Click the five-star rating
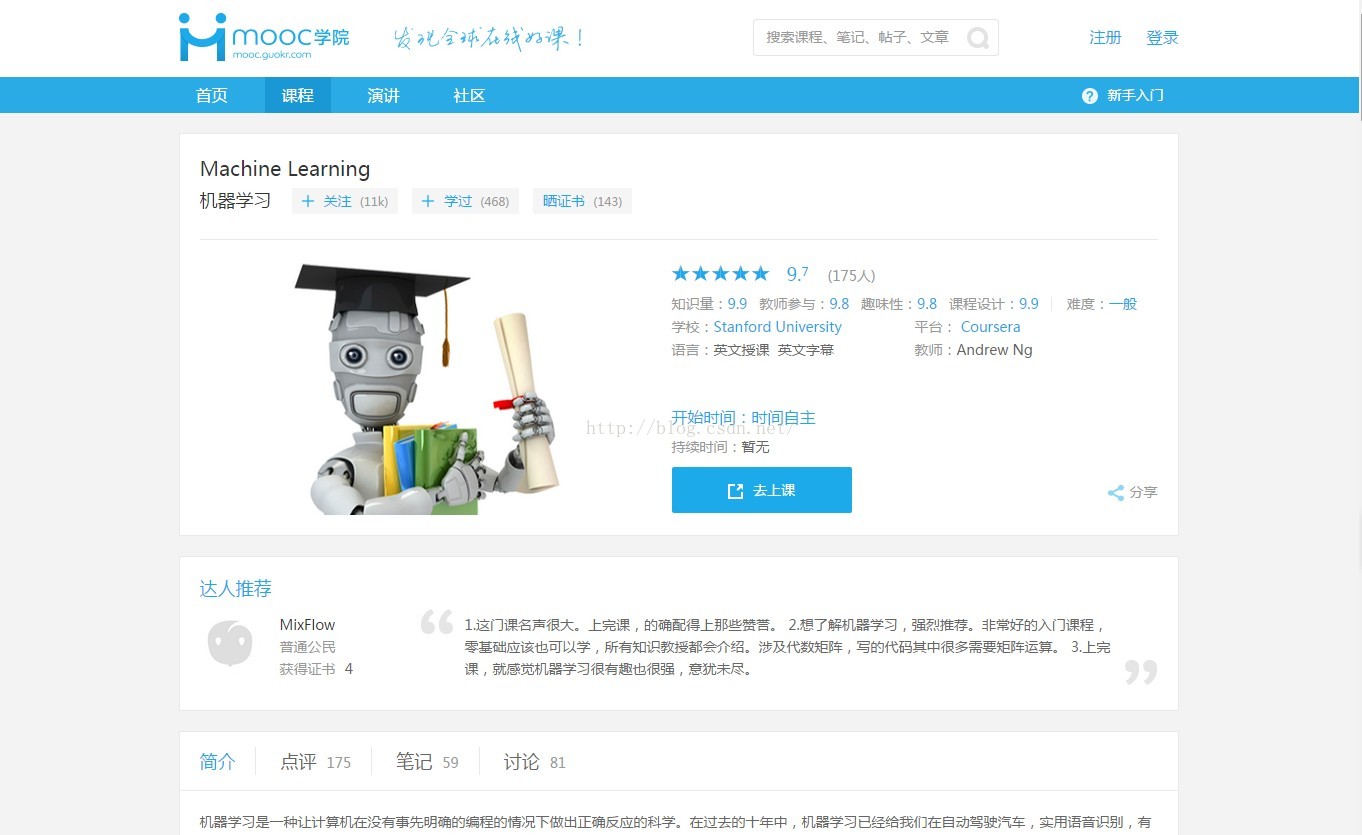1362x835 pixels. (721, 274)
